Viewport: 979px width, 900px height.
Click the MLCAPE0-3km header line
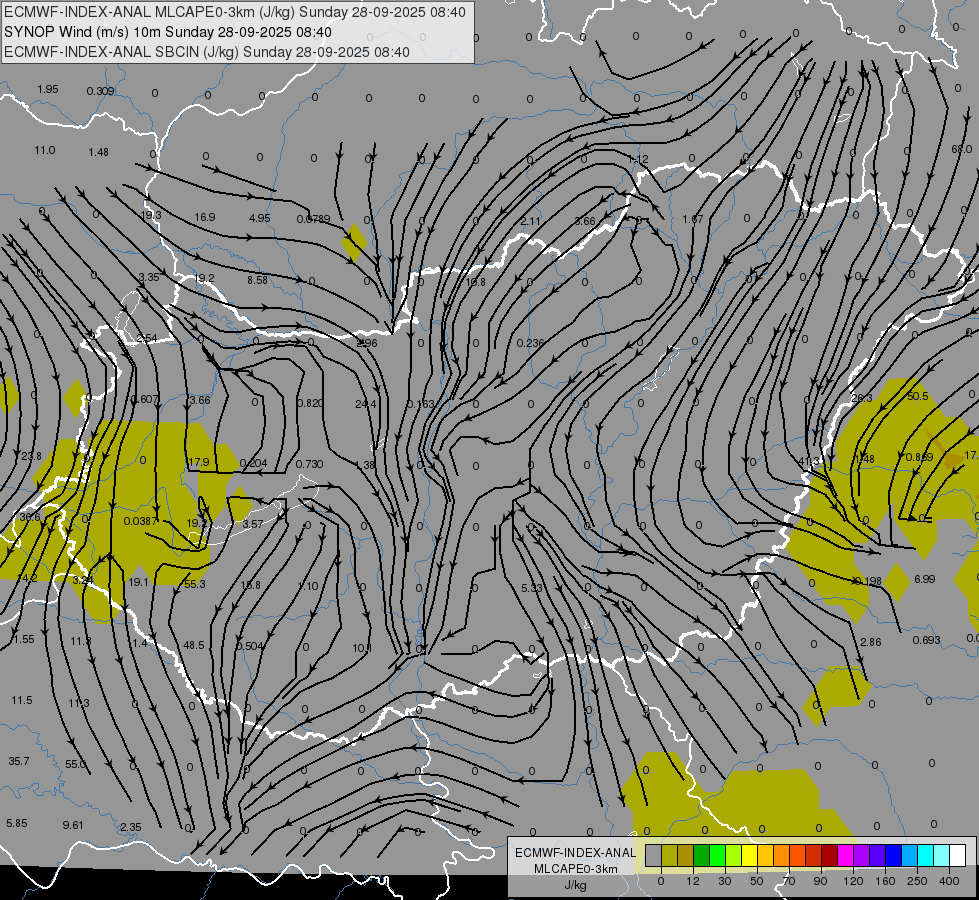click(235, 12)
